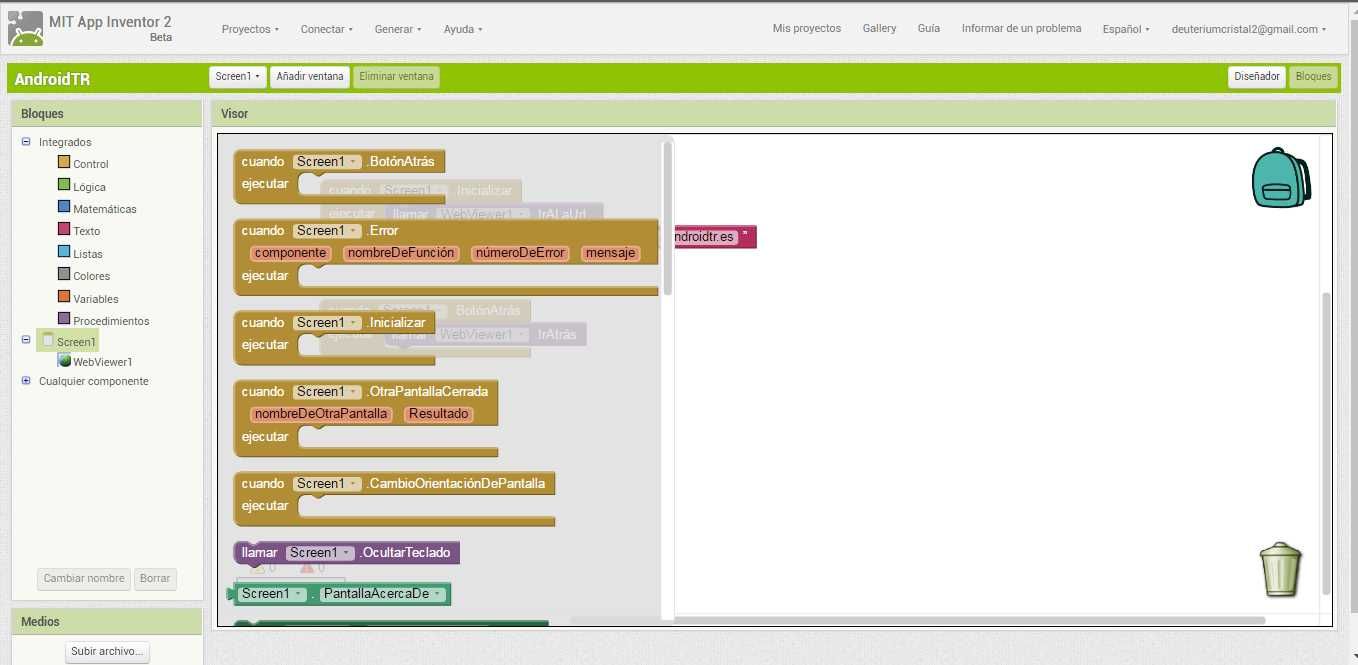The width and height of the screenshot is (1358, 665).
Task: Collapse the Integrados tree section
Action: coord(26,142)
